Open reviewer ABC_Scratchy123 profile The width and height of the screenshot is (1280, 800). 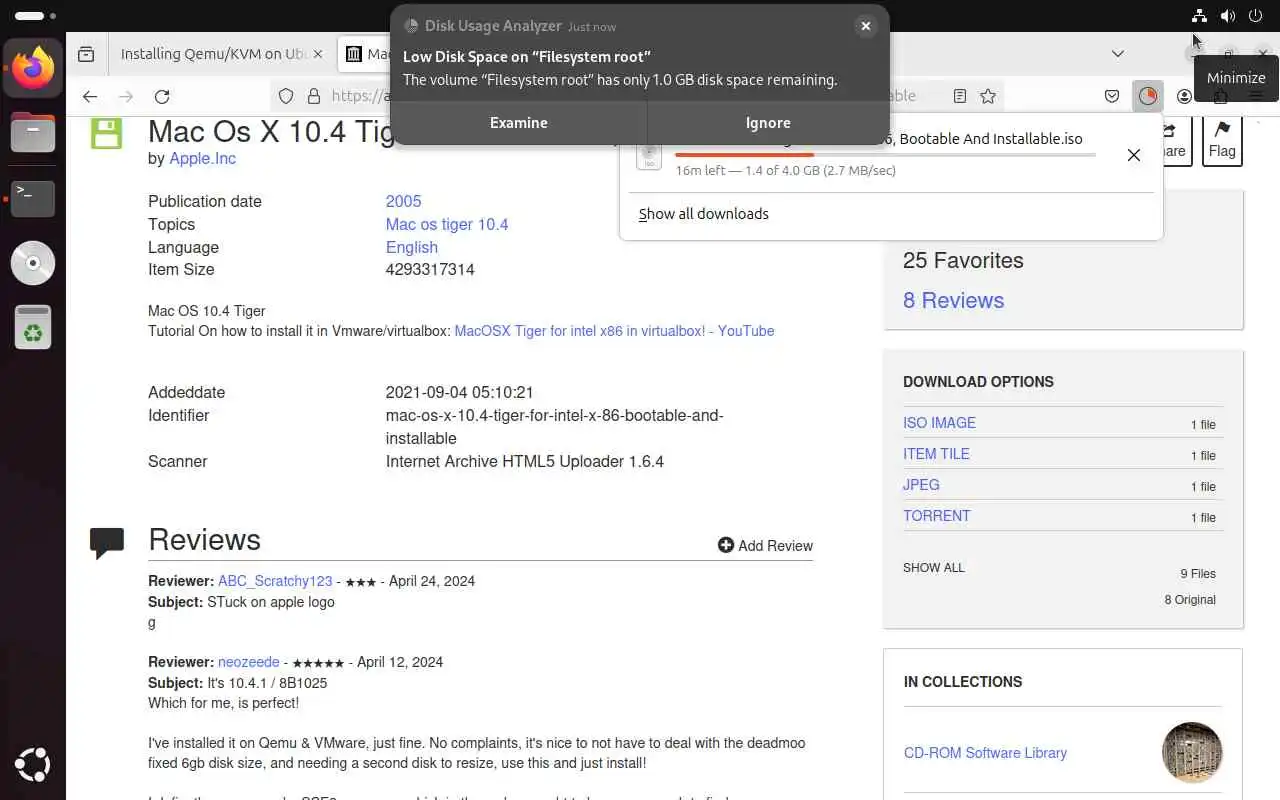pyautogui.click(x=275, y=581)
